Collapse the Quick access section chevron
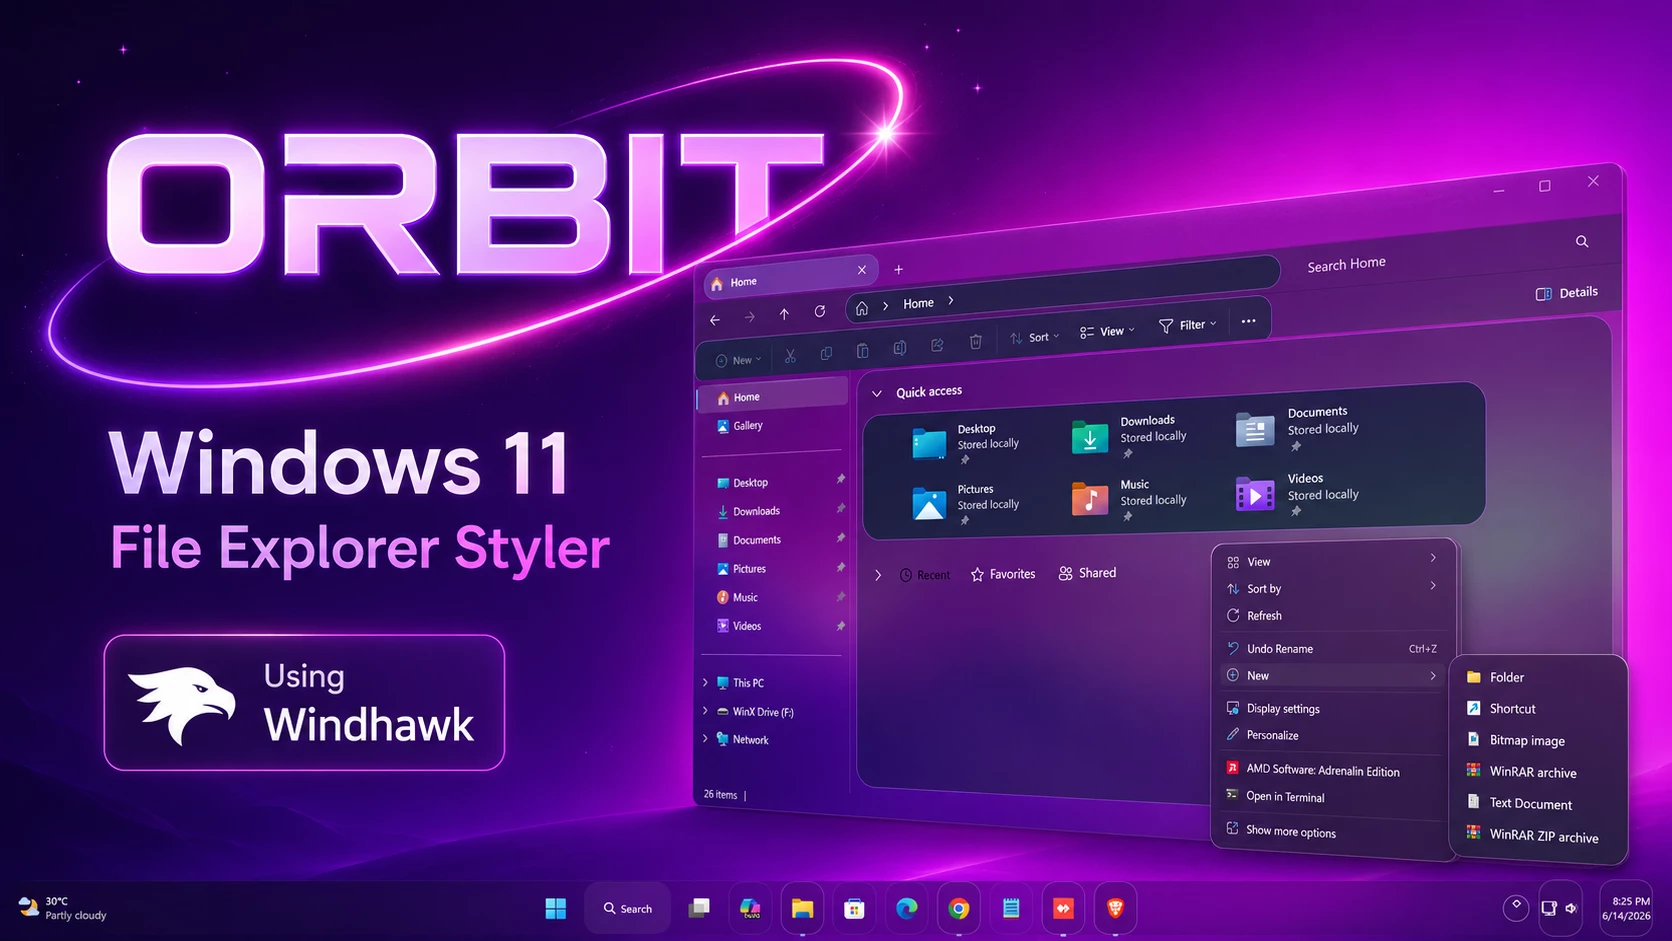The width and height of the screenshot is (1672, 941). (x=877, y=394)
